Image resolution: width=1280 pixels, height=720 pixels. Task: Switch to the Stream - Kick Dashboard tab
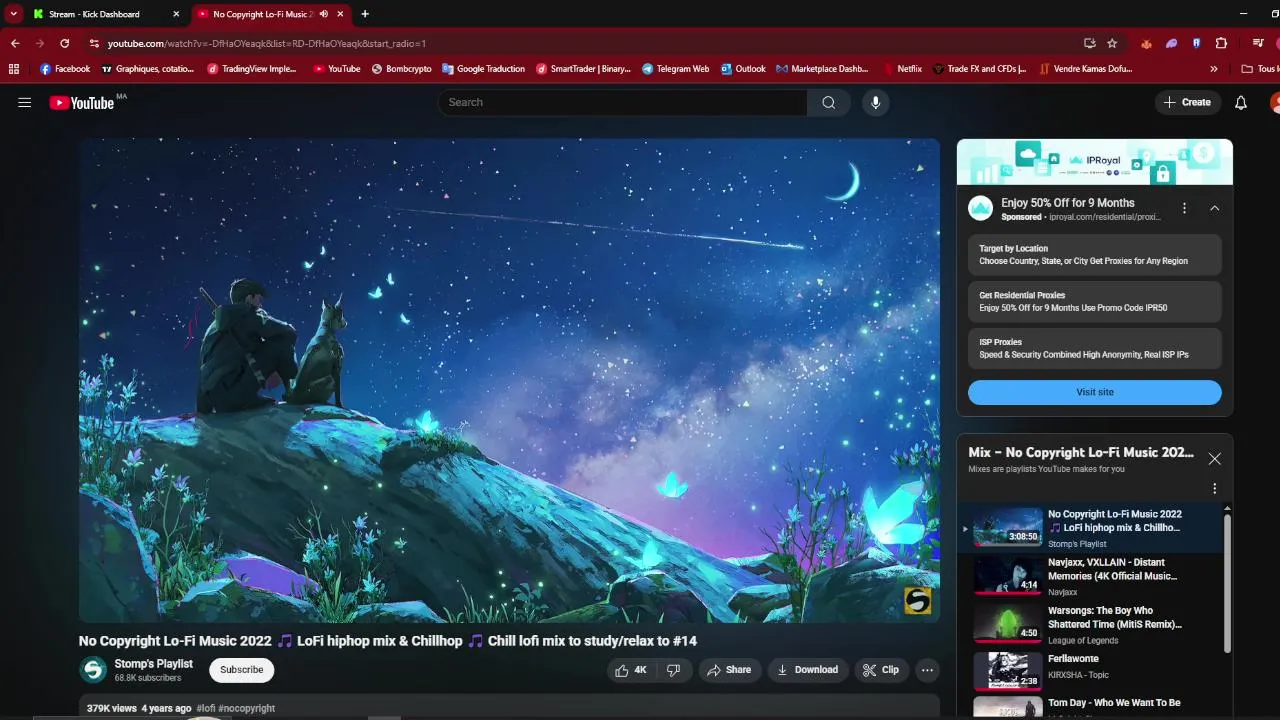pos(107,14)
